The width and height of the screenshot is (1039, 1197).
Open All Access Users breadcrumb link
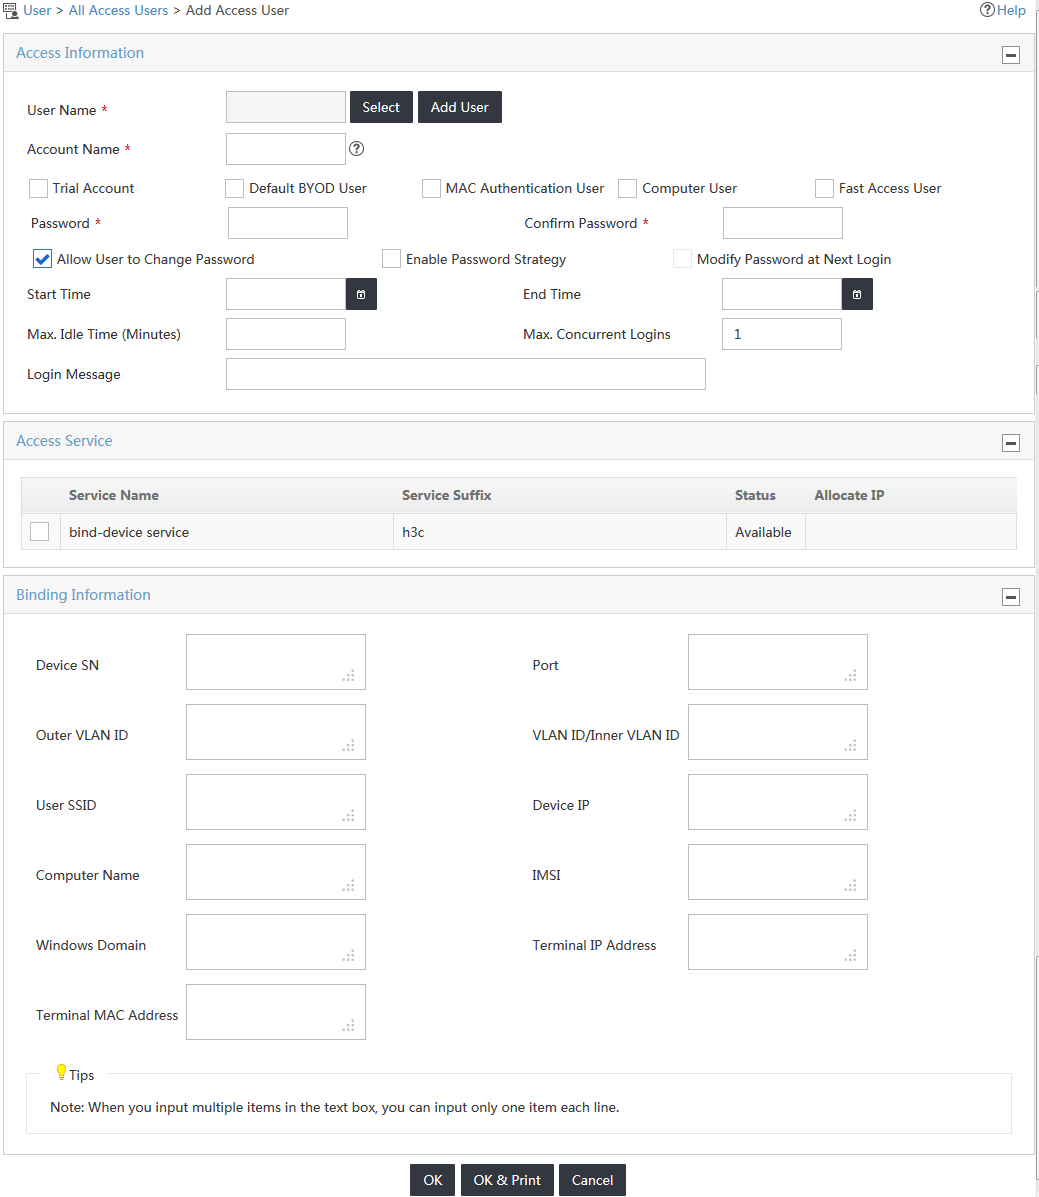coord(118,11)
